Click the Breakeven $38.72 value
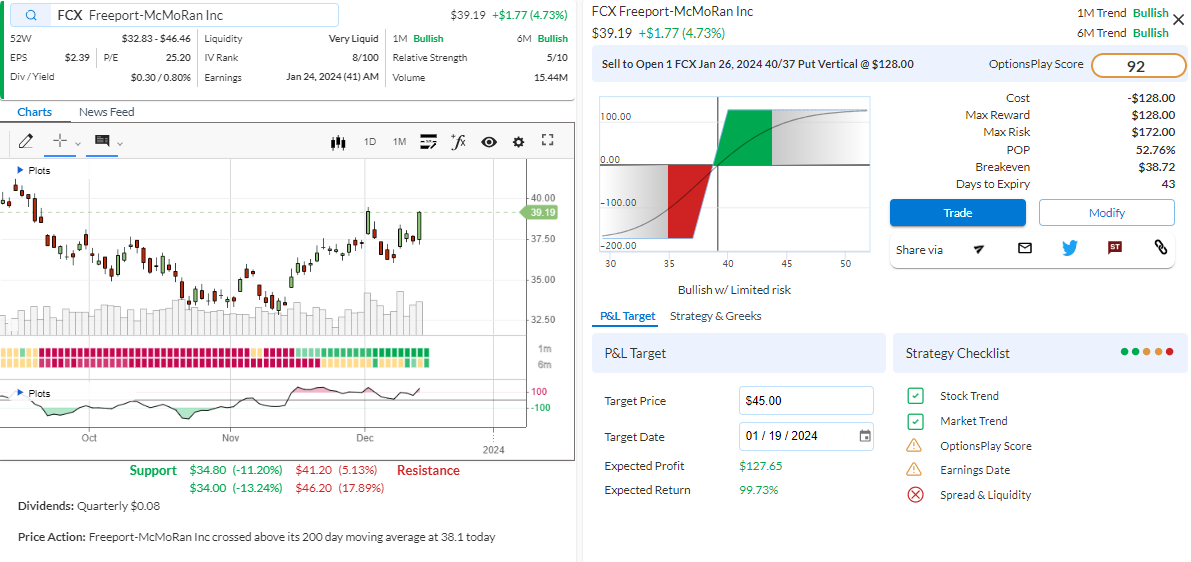Image resolution: width=1191 pixels, height=562 pixels. (1157, 166)
